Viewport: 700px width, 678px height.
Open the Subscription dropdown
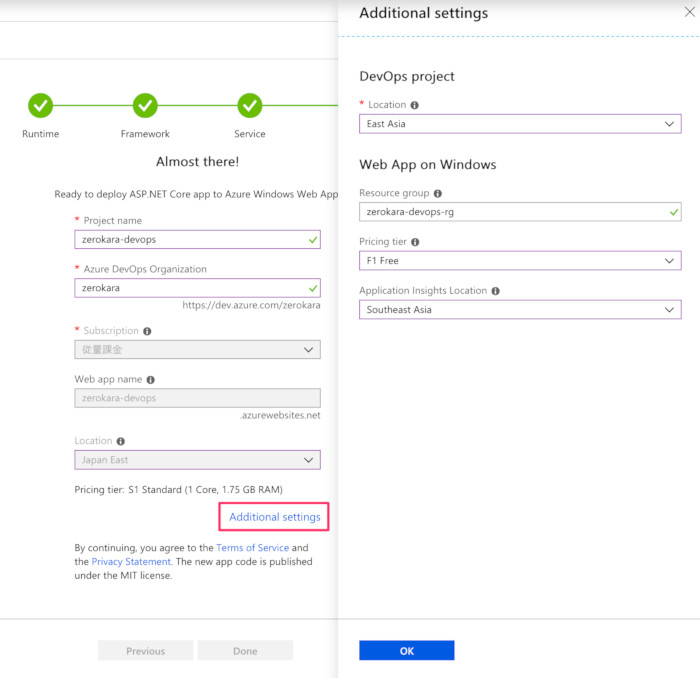click(197, 349)
